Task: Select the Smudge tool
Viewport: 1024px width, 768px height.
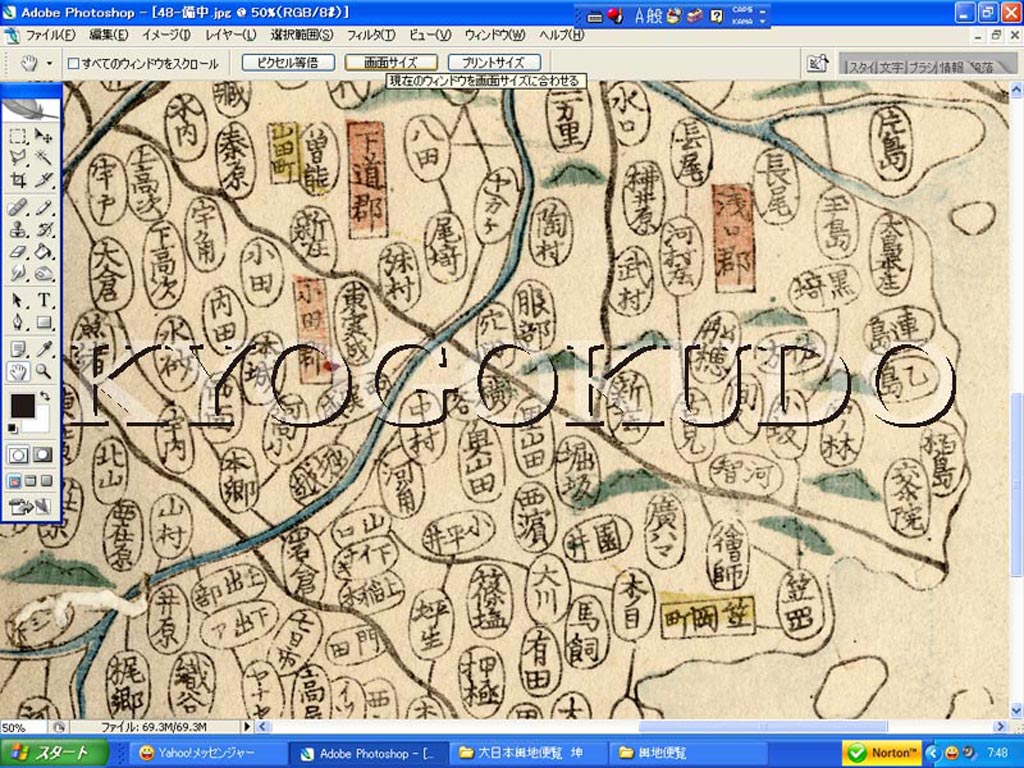Action: (x=18, y=273)
